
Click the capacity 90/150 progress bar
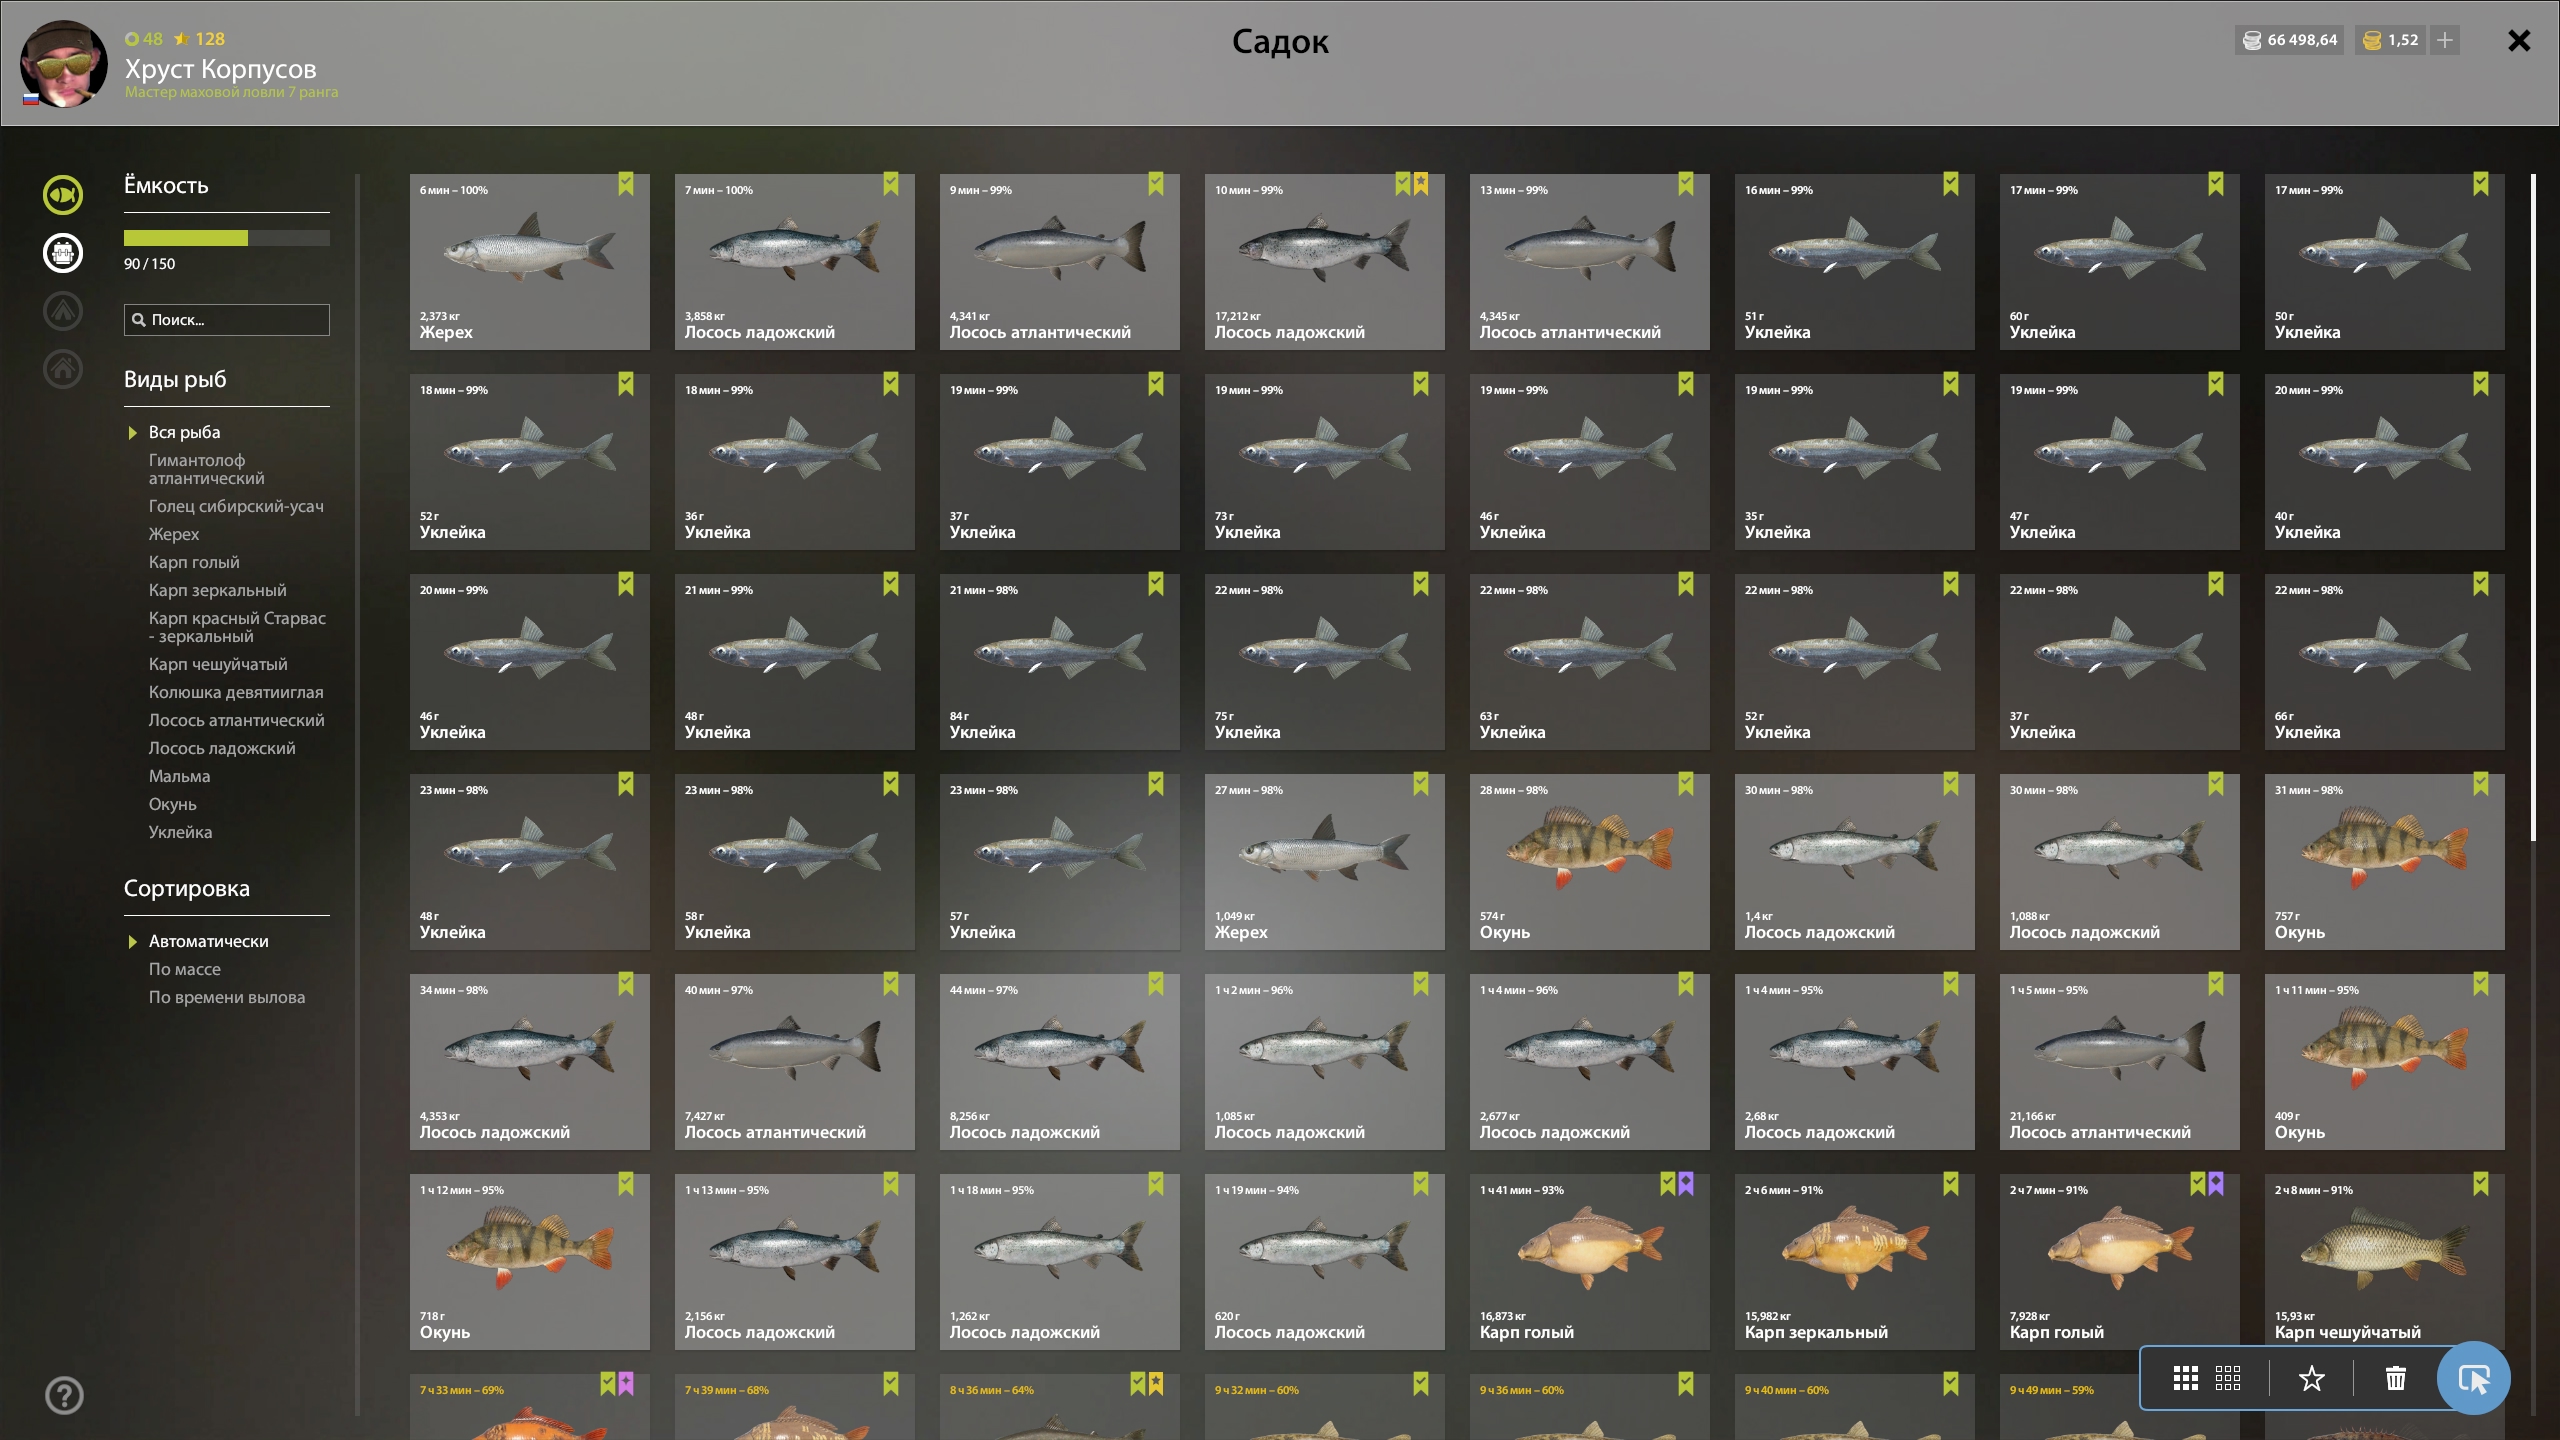pos(226,238)
